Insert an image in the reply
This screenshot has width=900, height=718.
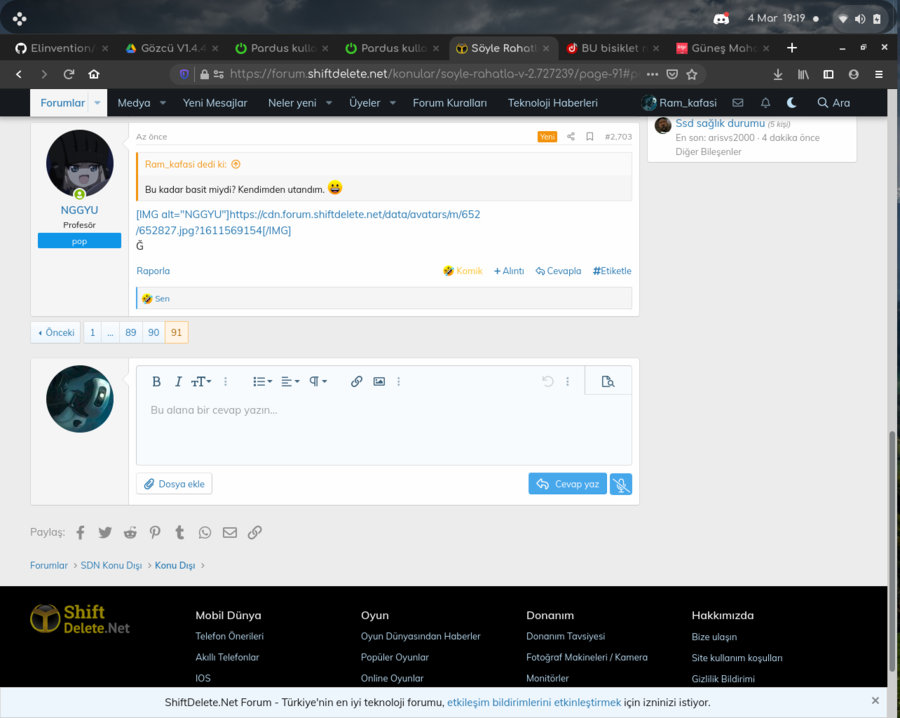(379, 382)
